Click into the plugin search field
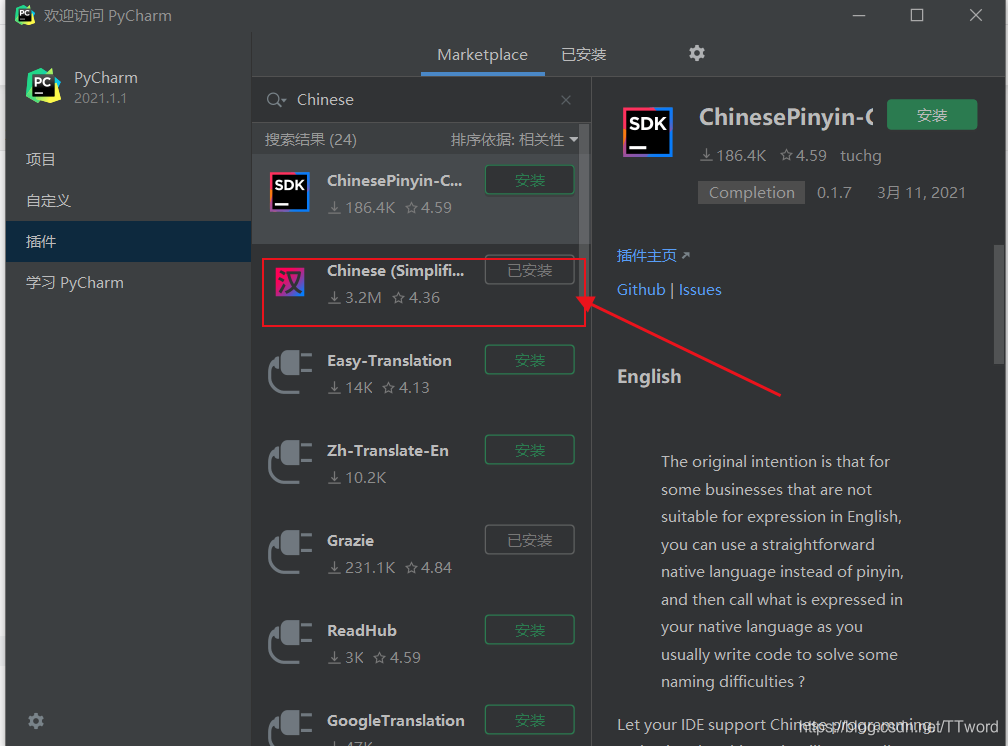 [x=424, y=100]
